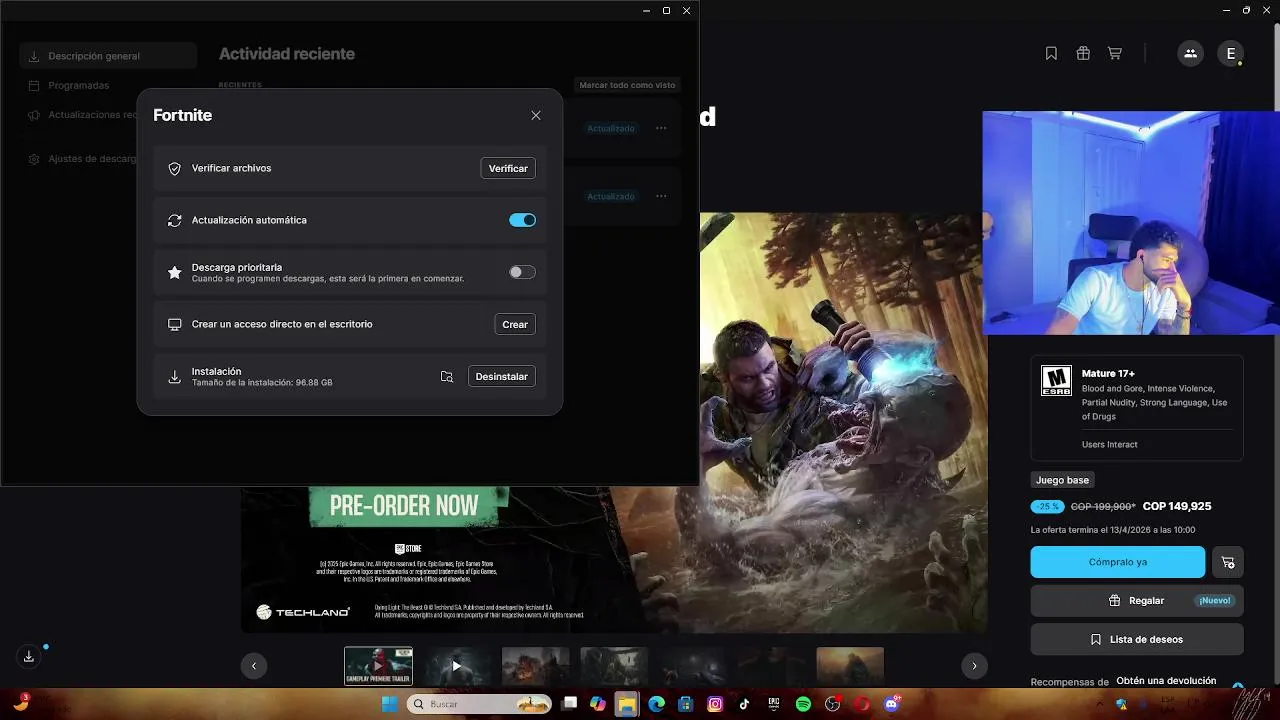Select the fourth carousel thumbnail
This screenshot has width=1280, height=720.
(x=614, y=666)
